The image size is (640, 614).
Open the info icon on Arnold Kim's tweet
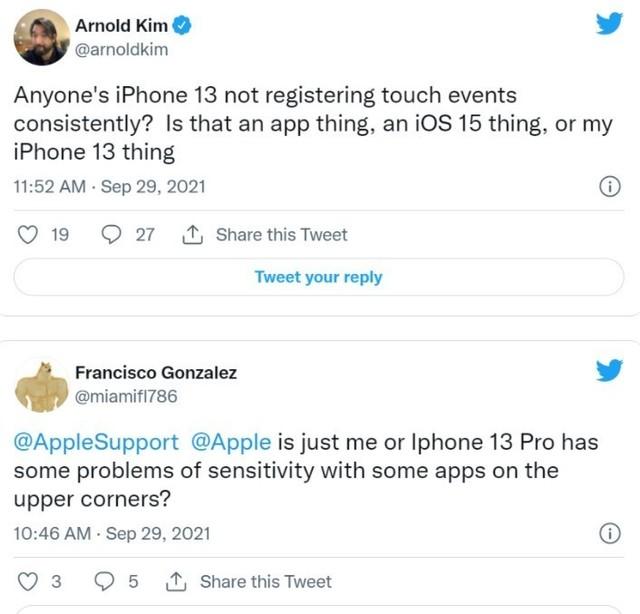(608, 187)
